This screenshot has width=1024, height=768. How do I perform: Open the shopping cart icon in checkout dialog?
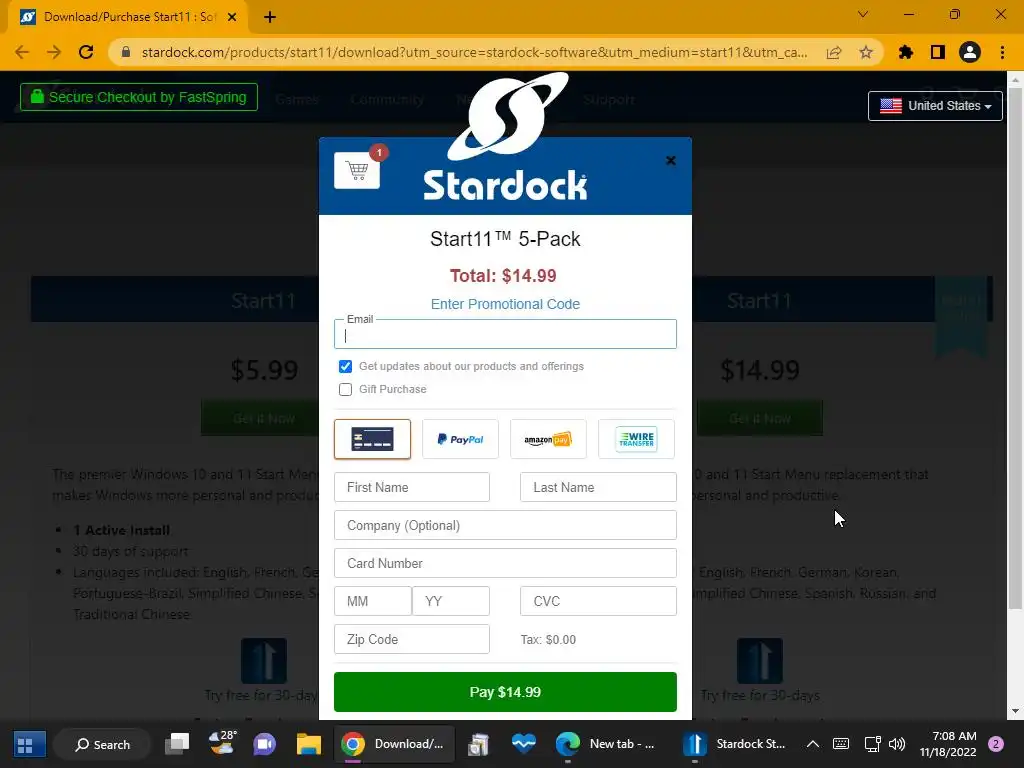[x=357, y=170]
